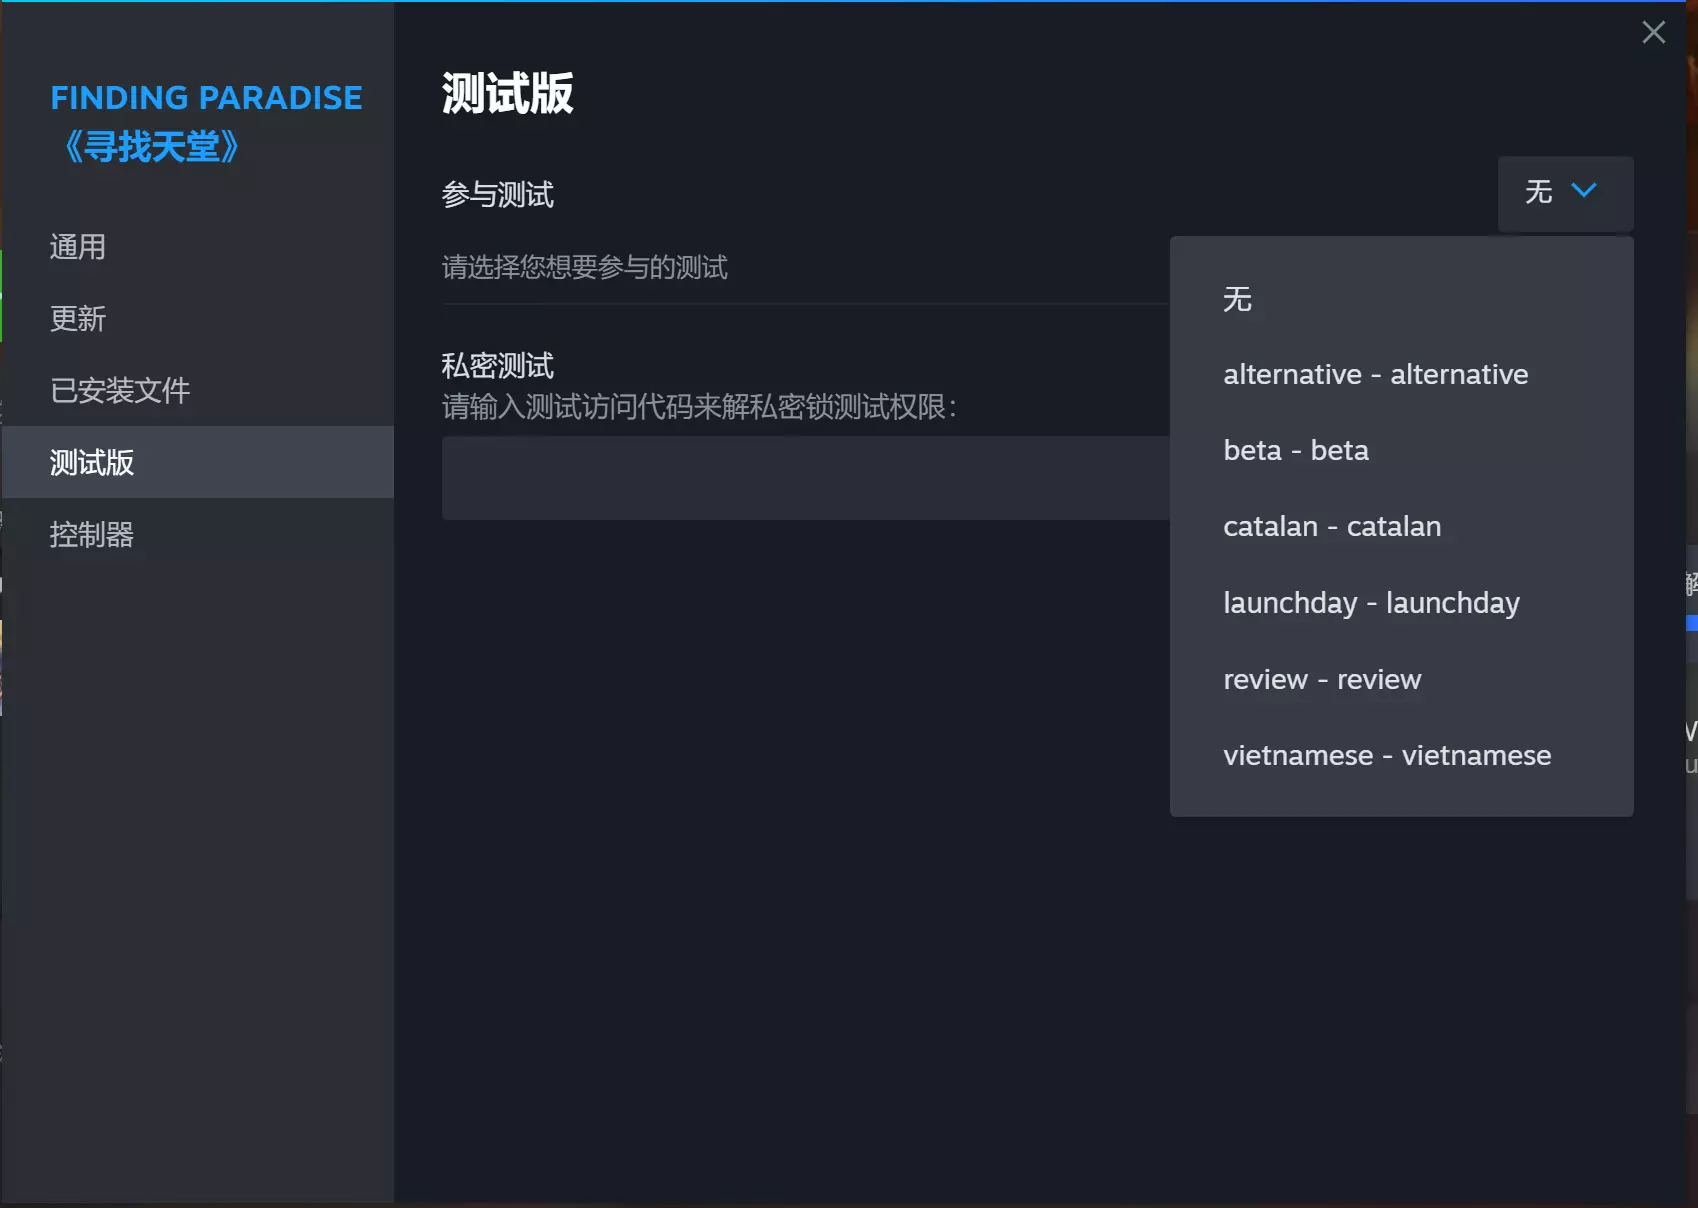Collapse the 参与测试 dropdown showing 无
Viewport: 1698px width, 1208px height.
[1565, 193]
